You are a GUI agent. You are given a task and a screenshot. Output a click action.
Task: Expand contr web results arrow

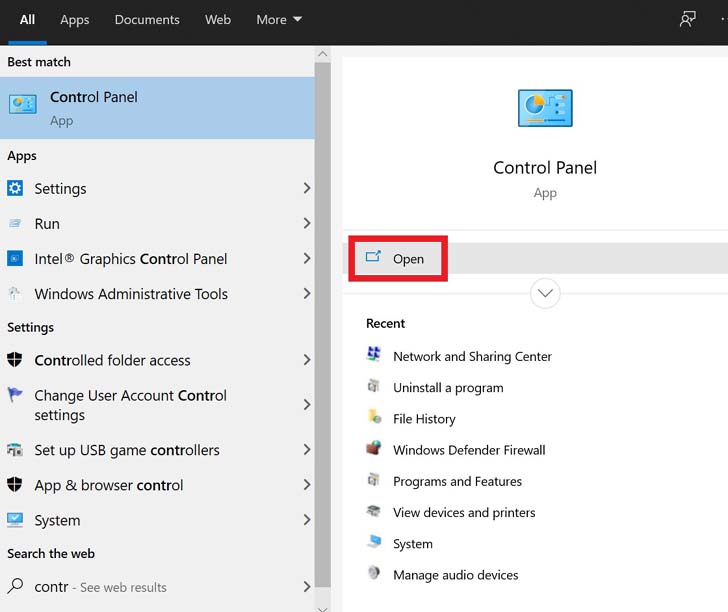(306, 586)
